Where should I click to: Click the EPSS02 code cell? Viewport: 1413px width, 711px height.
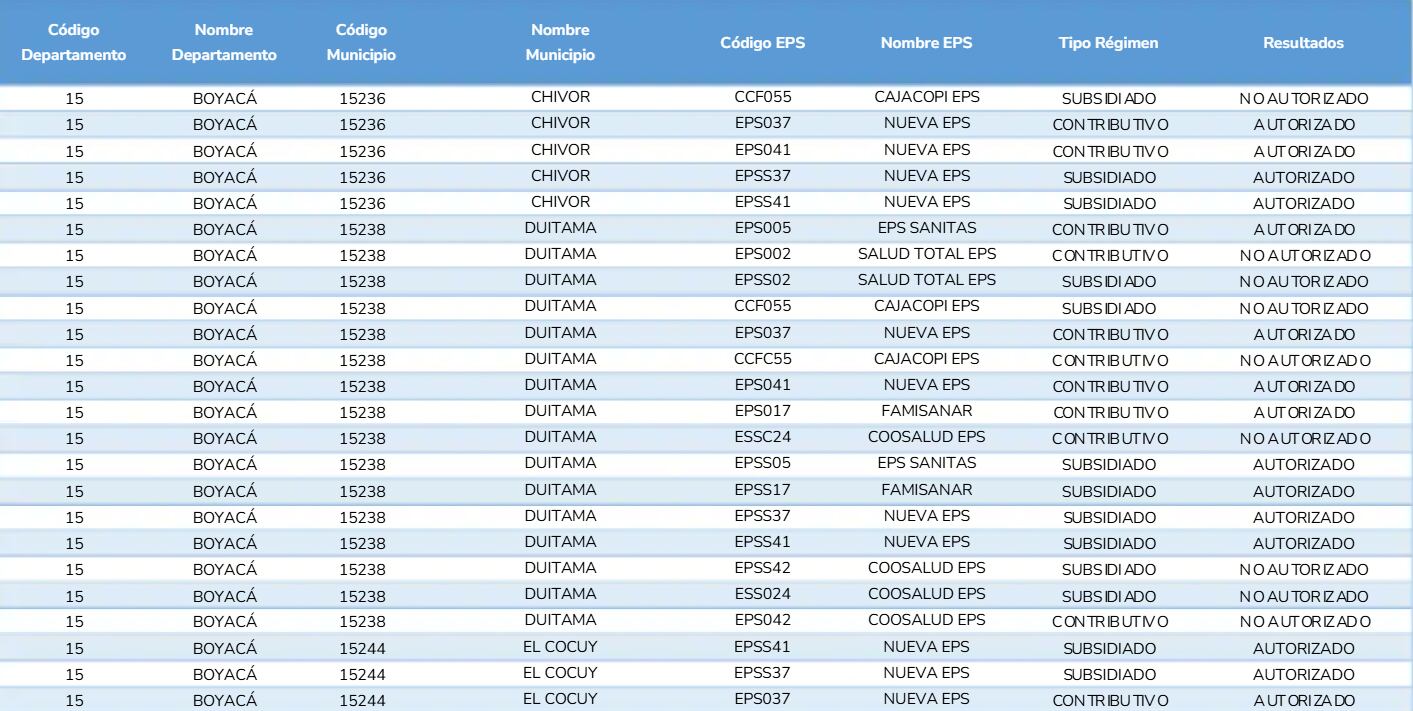coord(763,280)
